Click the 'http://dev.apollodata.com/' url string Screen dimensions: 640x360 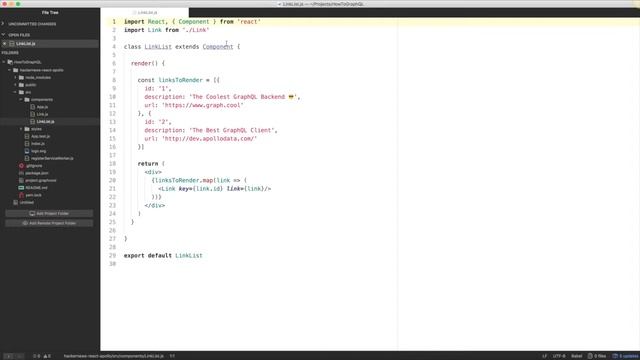pyautogui.click(x=209, y=138)
